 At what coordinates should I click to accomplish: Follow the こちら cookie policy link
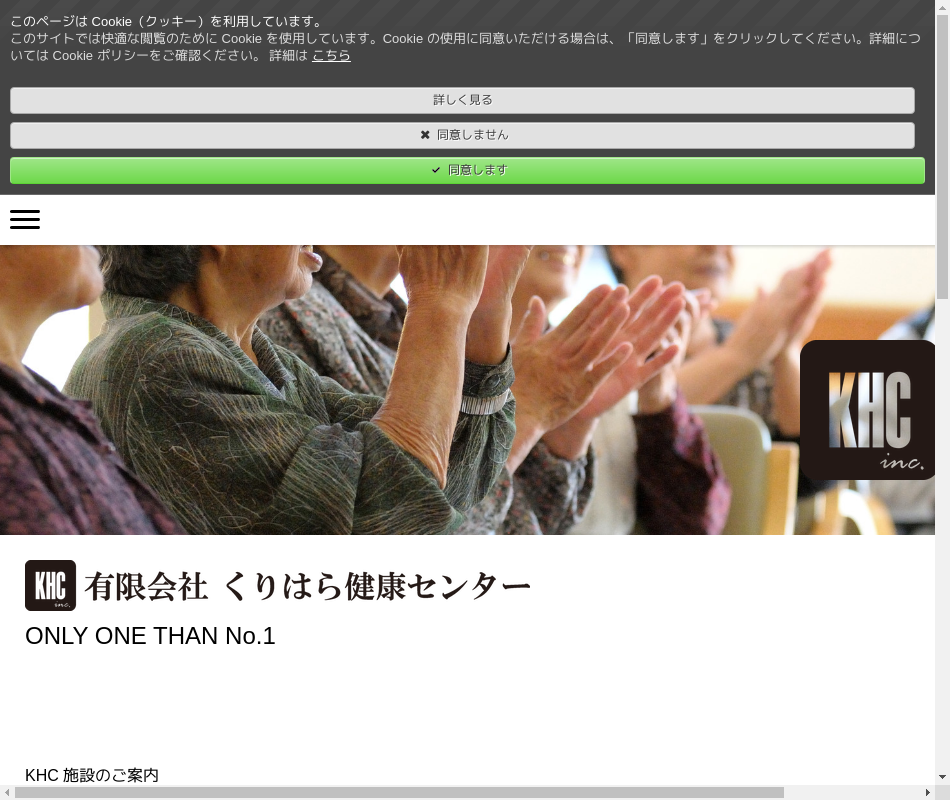pyautogui.click(x=331, y=56)
